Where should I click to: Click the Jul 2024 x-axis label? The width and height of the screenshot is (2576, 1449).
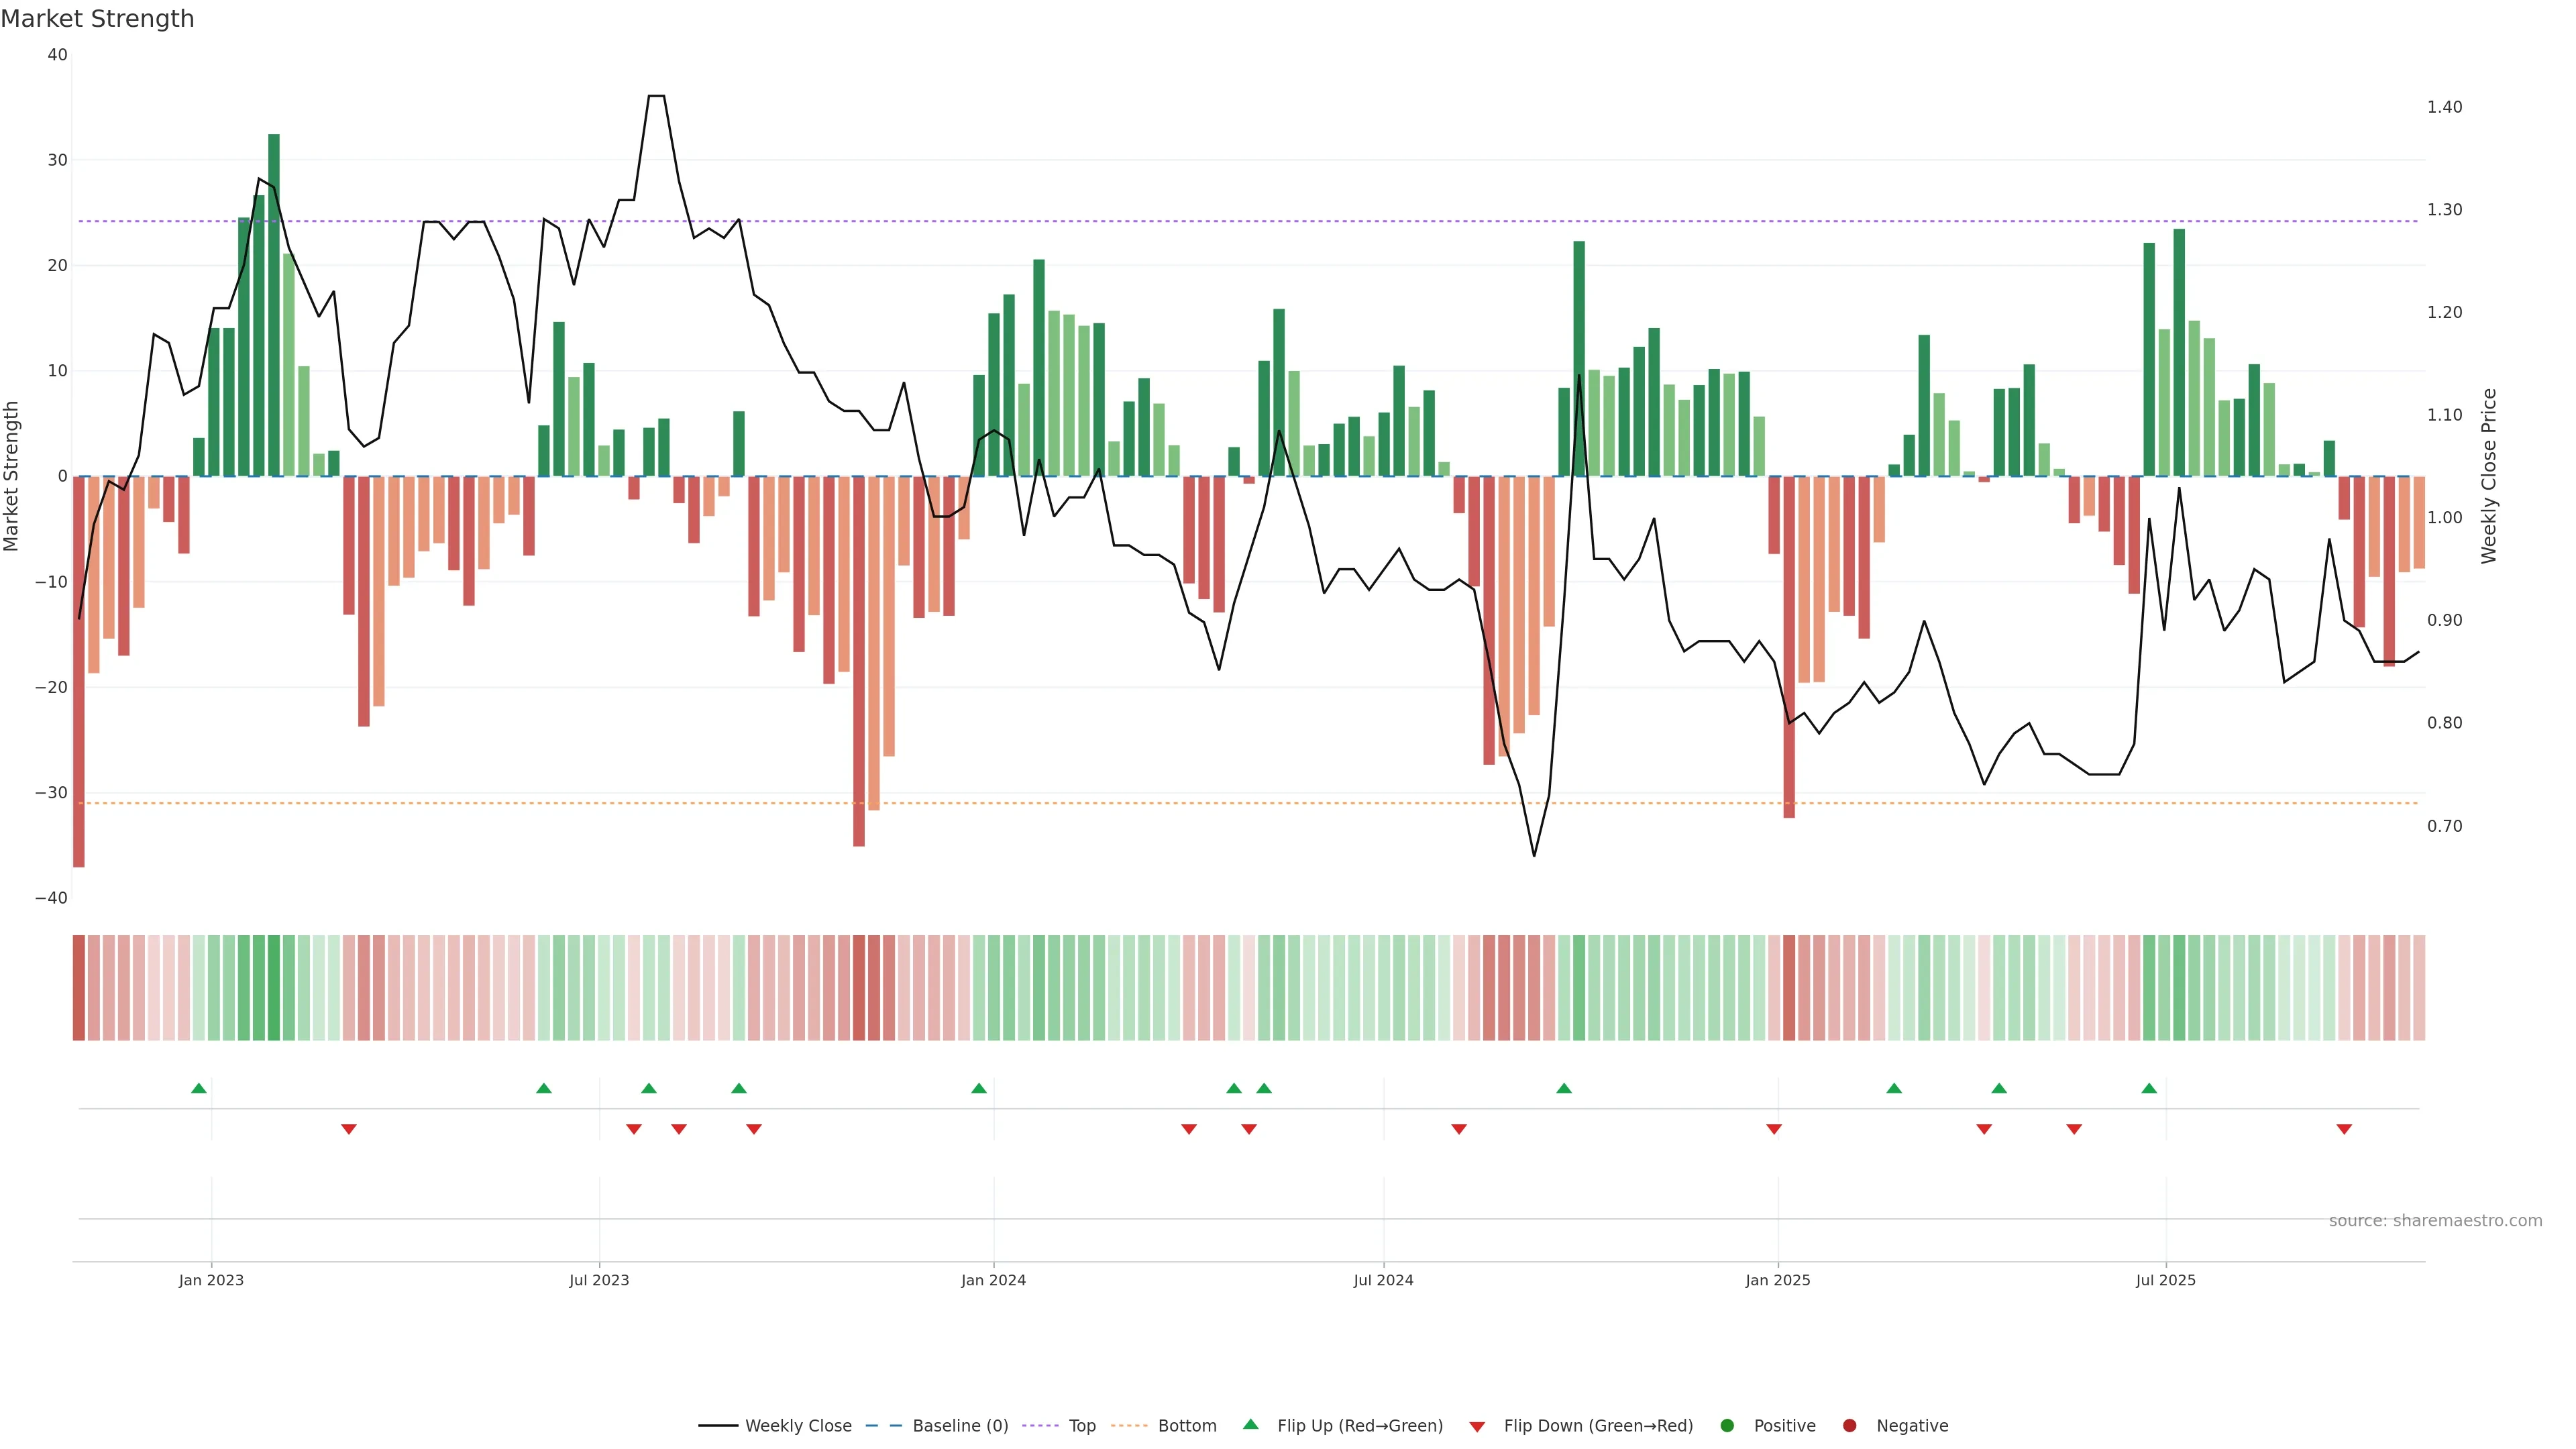click(x=1383, y=1280)
